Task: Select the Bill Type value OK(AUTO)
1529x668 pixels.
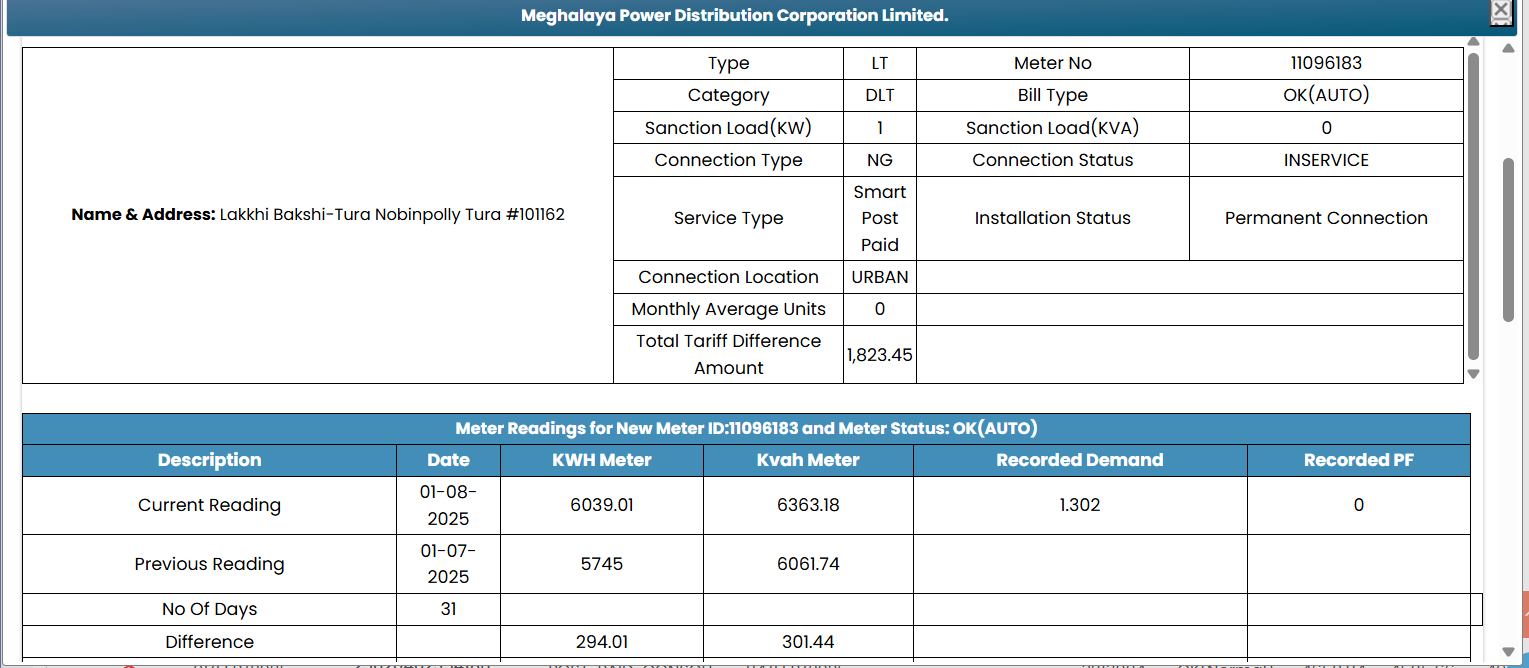Action: tap(1326, 95)
